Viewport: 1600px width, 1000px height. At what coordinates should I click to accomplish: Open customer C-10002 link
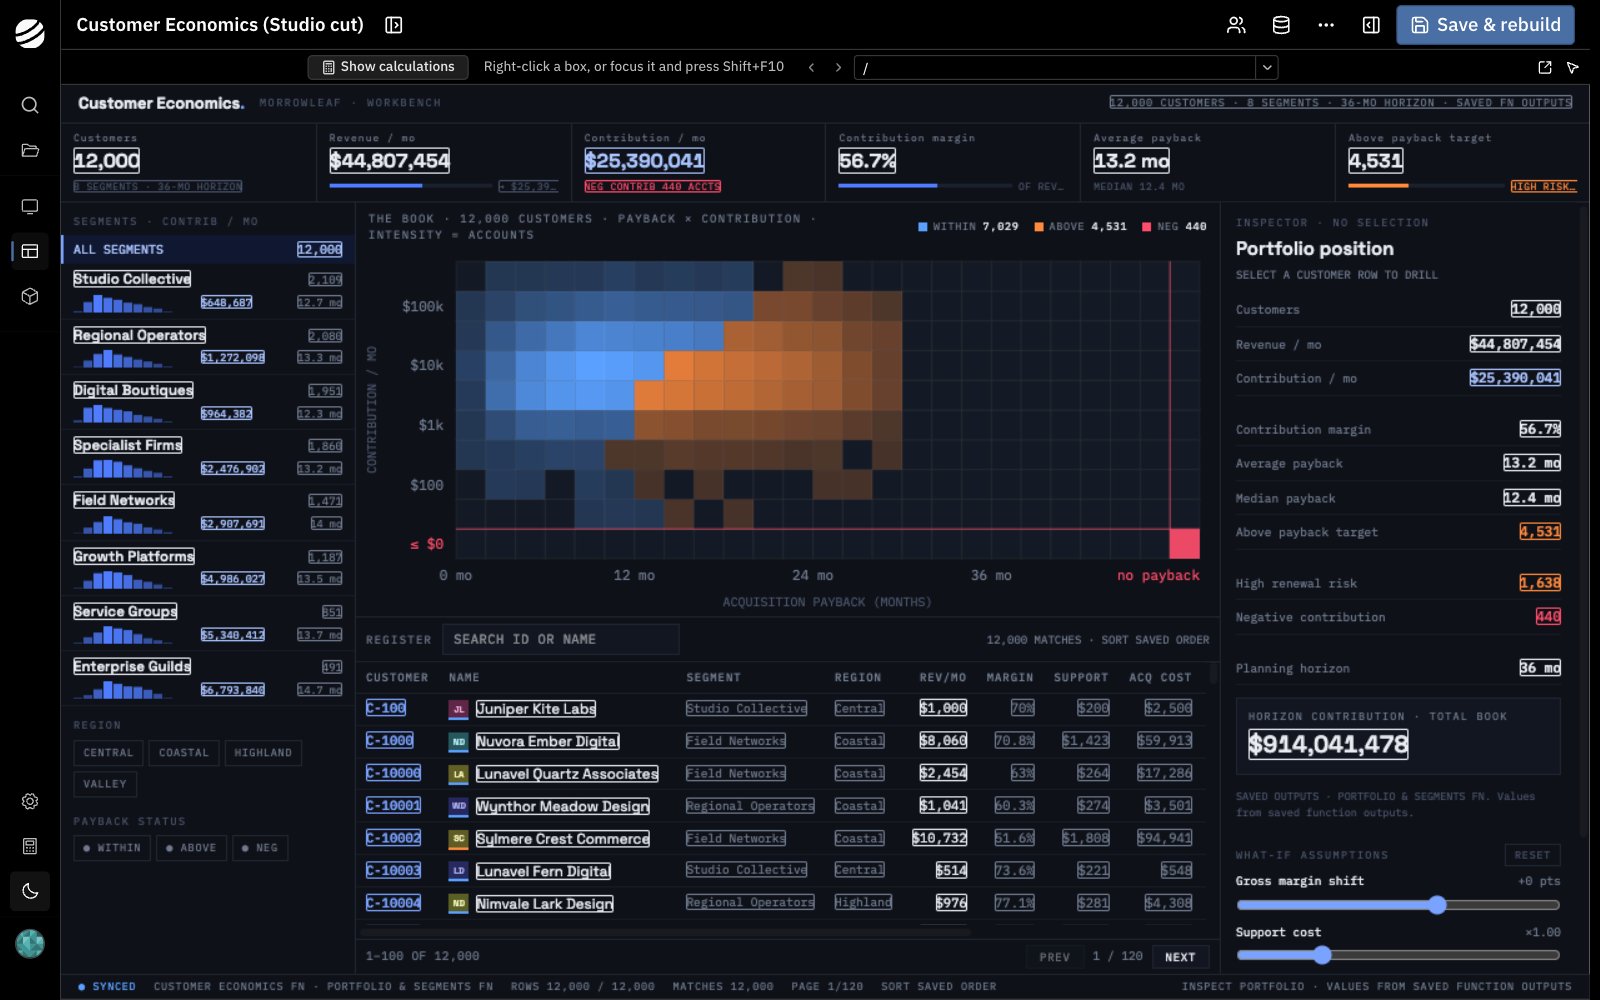pyautogui.click(x=393, y=838)
